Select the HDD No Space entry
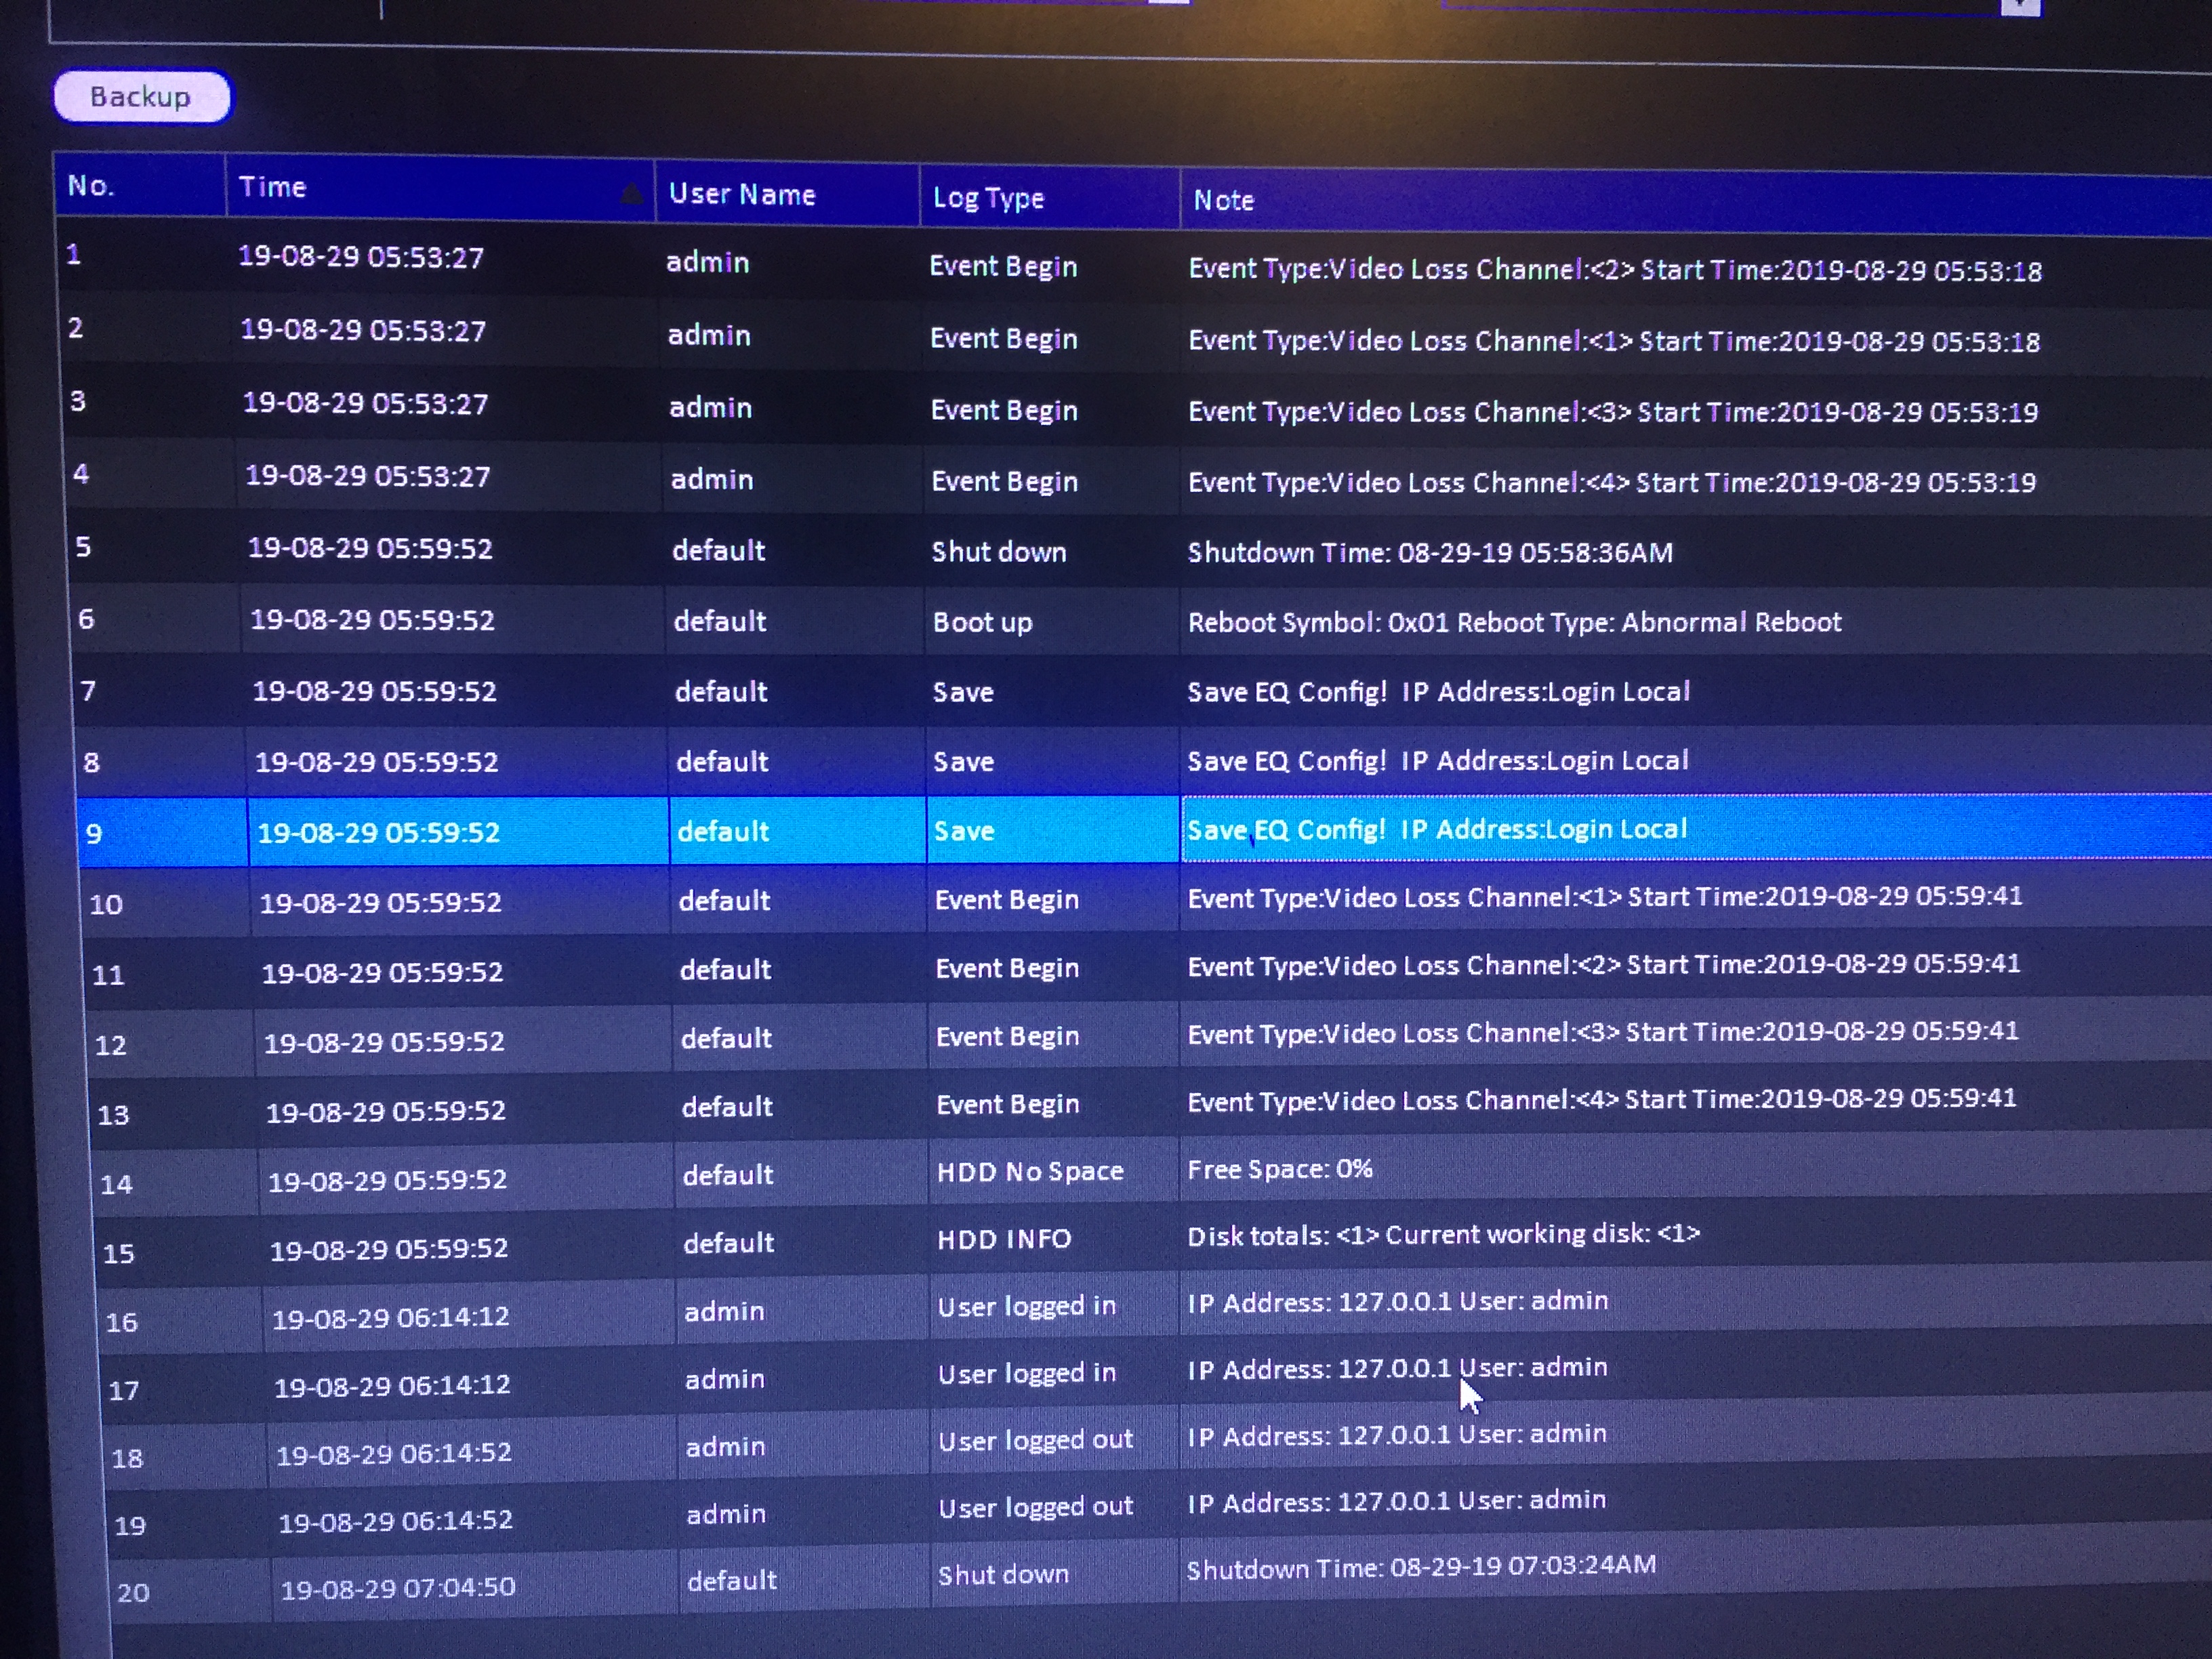 (x=1029, y=1171)
